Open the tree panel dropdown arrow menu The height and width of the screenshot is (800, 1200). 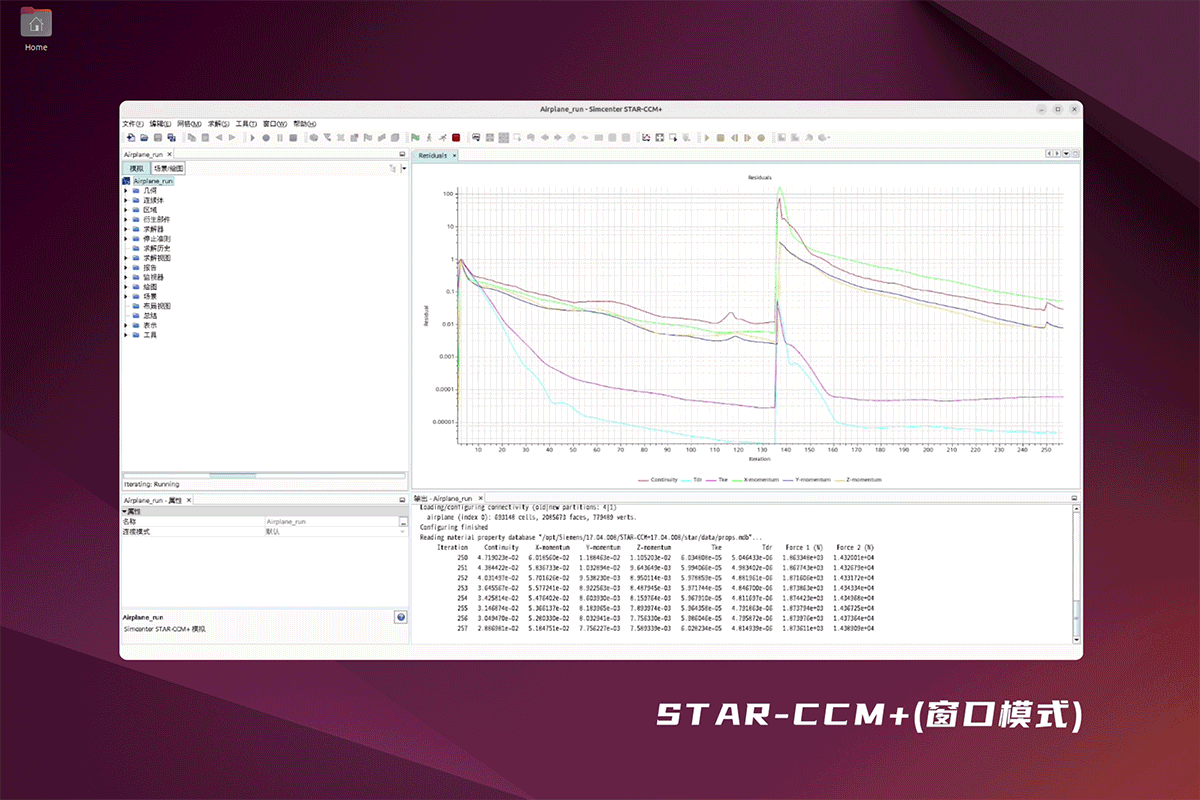(x=403, y=169)
